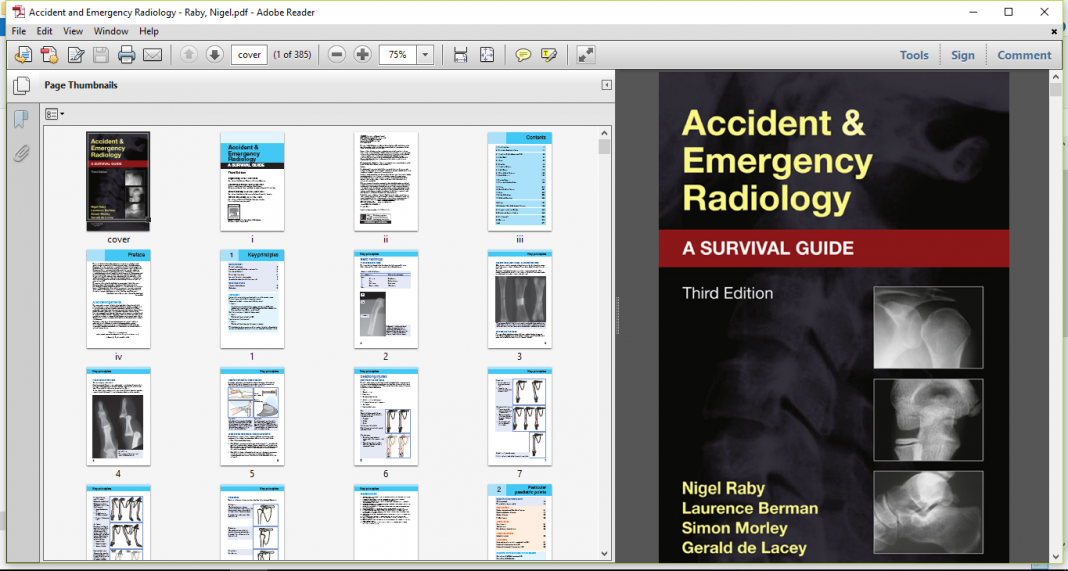
Task: Click the fit width scrolling icon
Action: [460, 55]
